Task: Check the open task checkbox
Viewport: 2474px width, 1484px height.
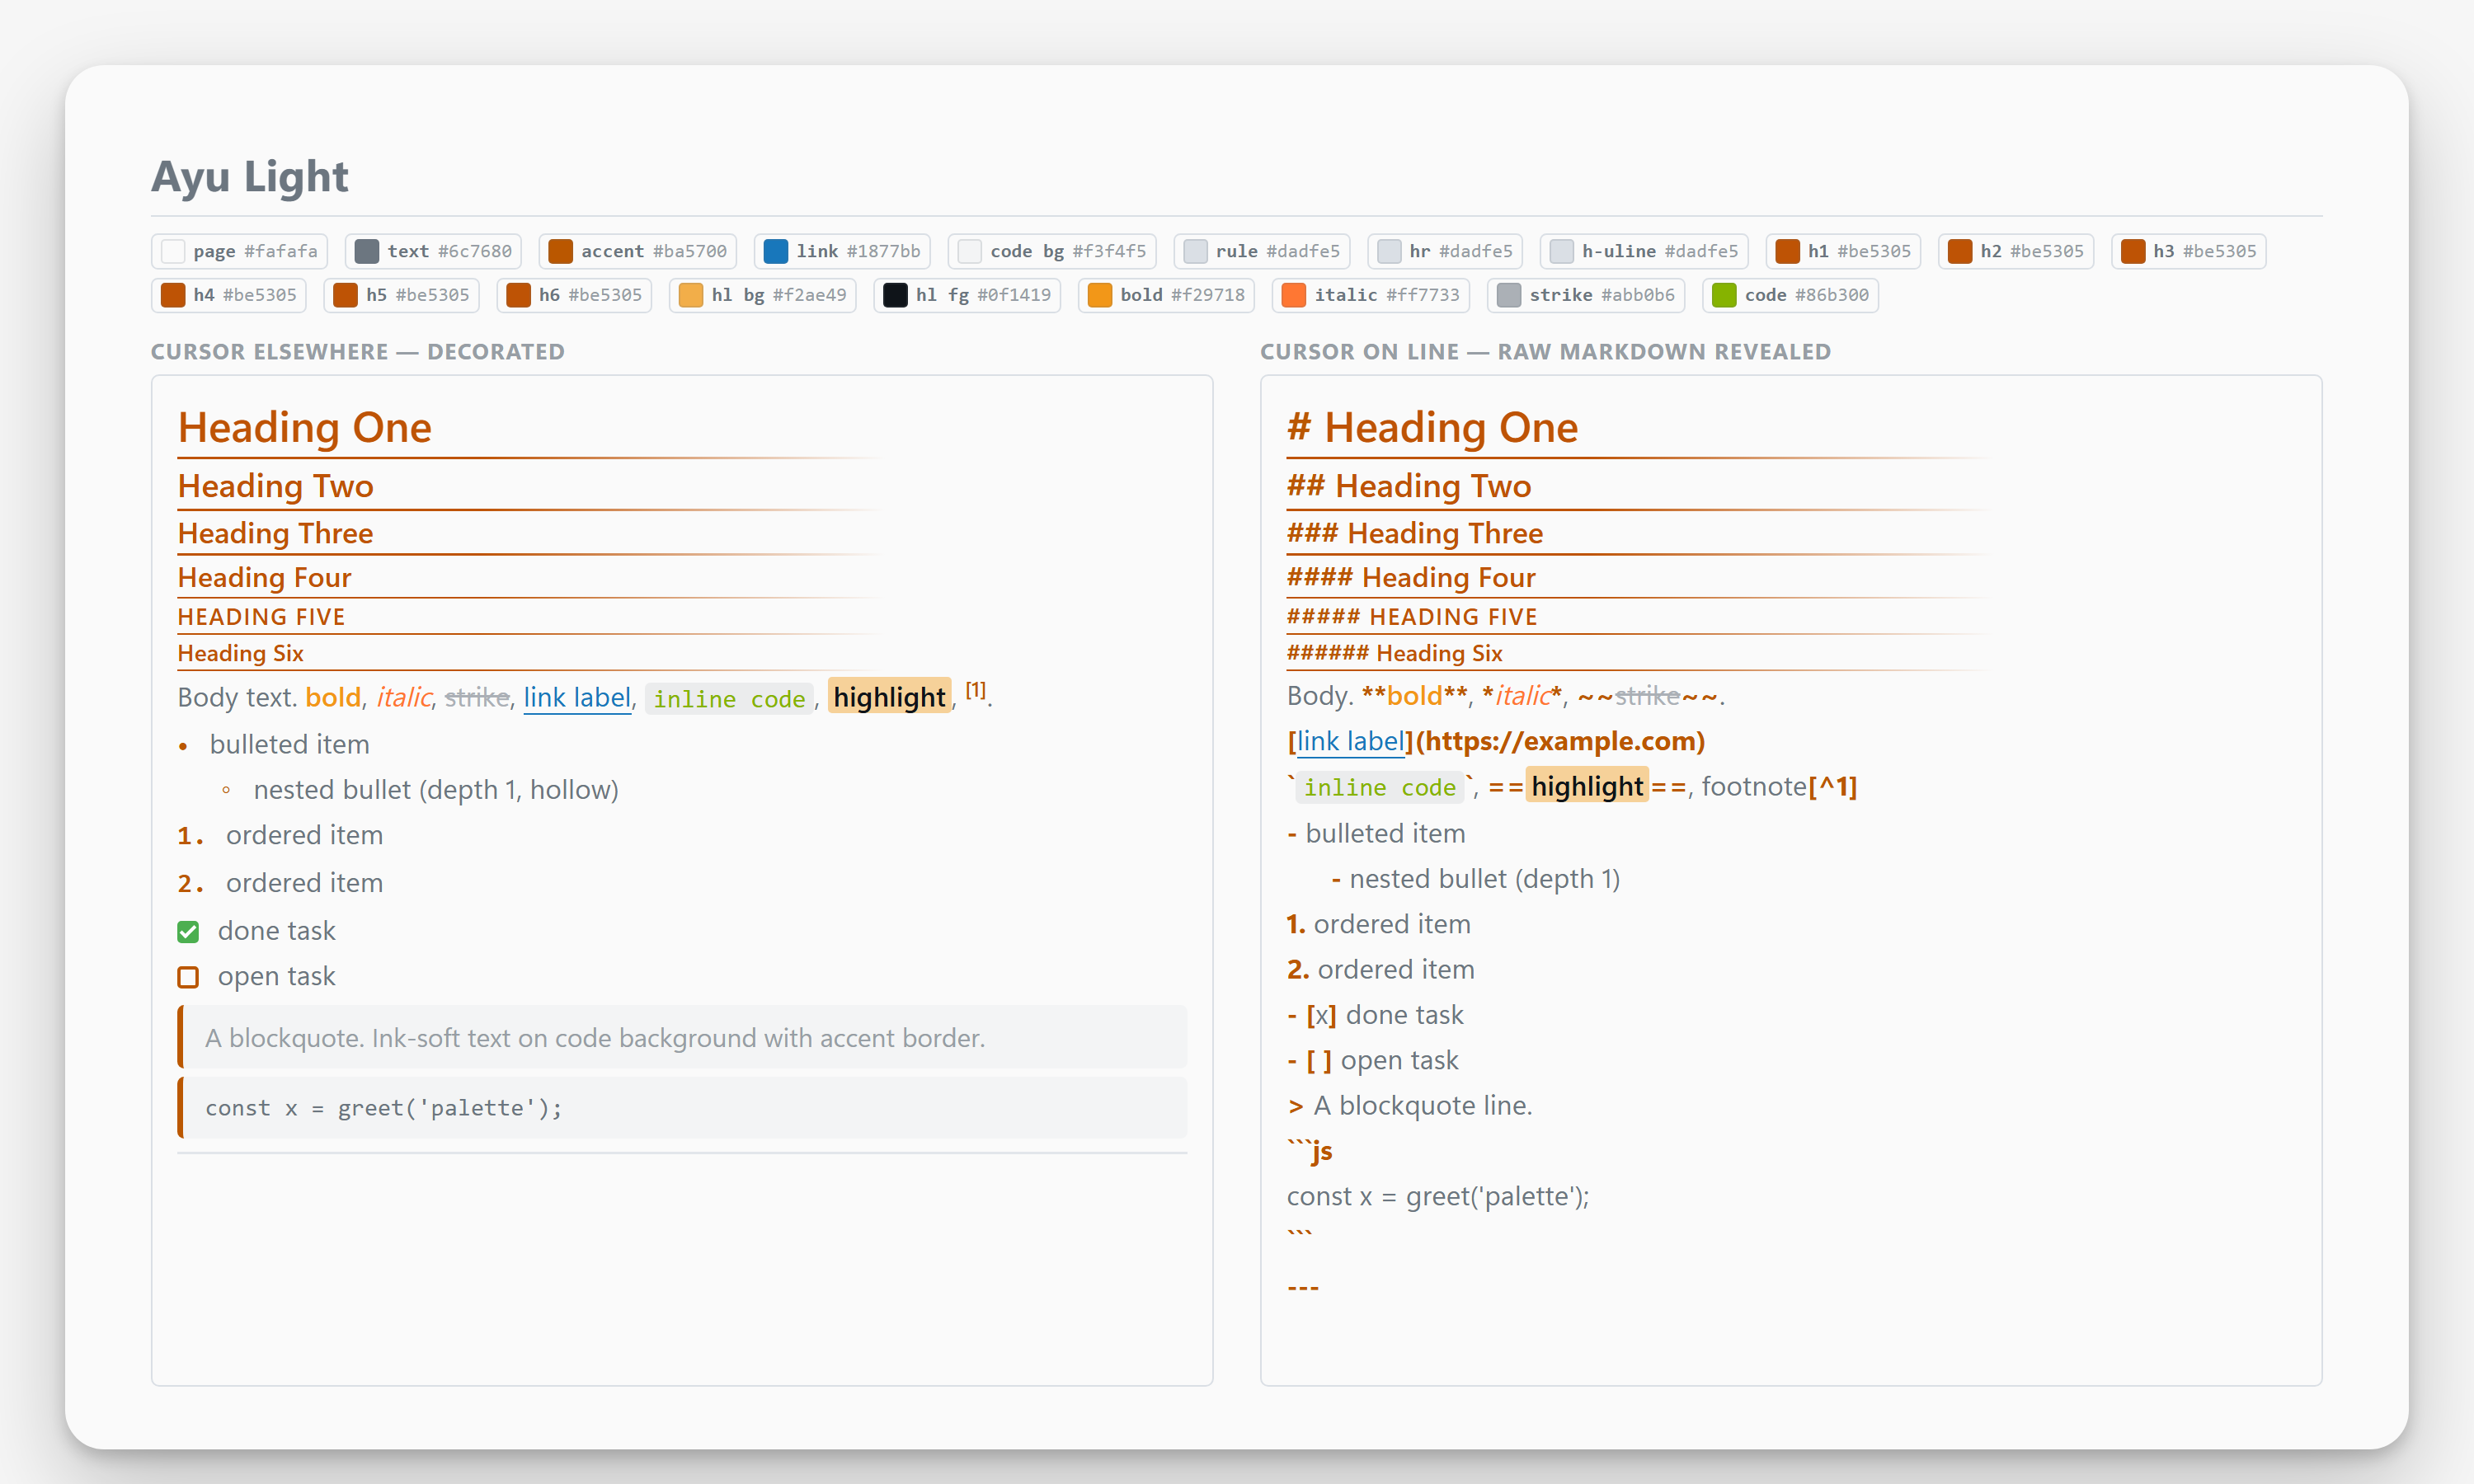Action: point(188,977)
